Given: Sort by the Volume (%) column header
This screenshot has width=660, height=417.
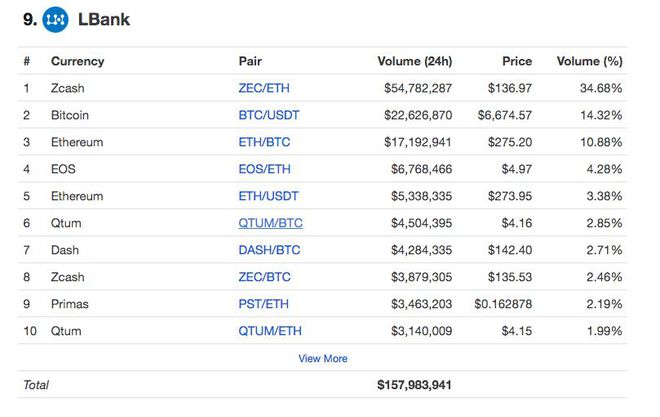Looking at the screenshot, I should [x=589, y=61].
